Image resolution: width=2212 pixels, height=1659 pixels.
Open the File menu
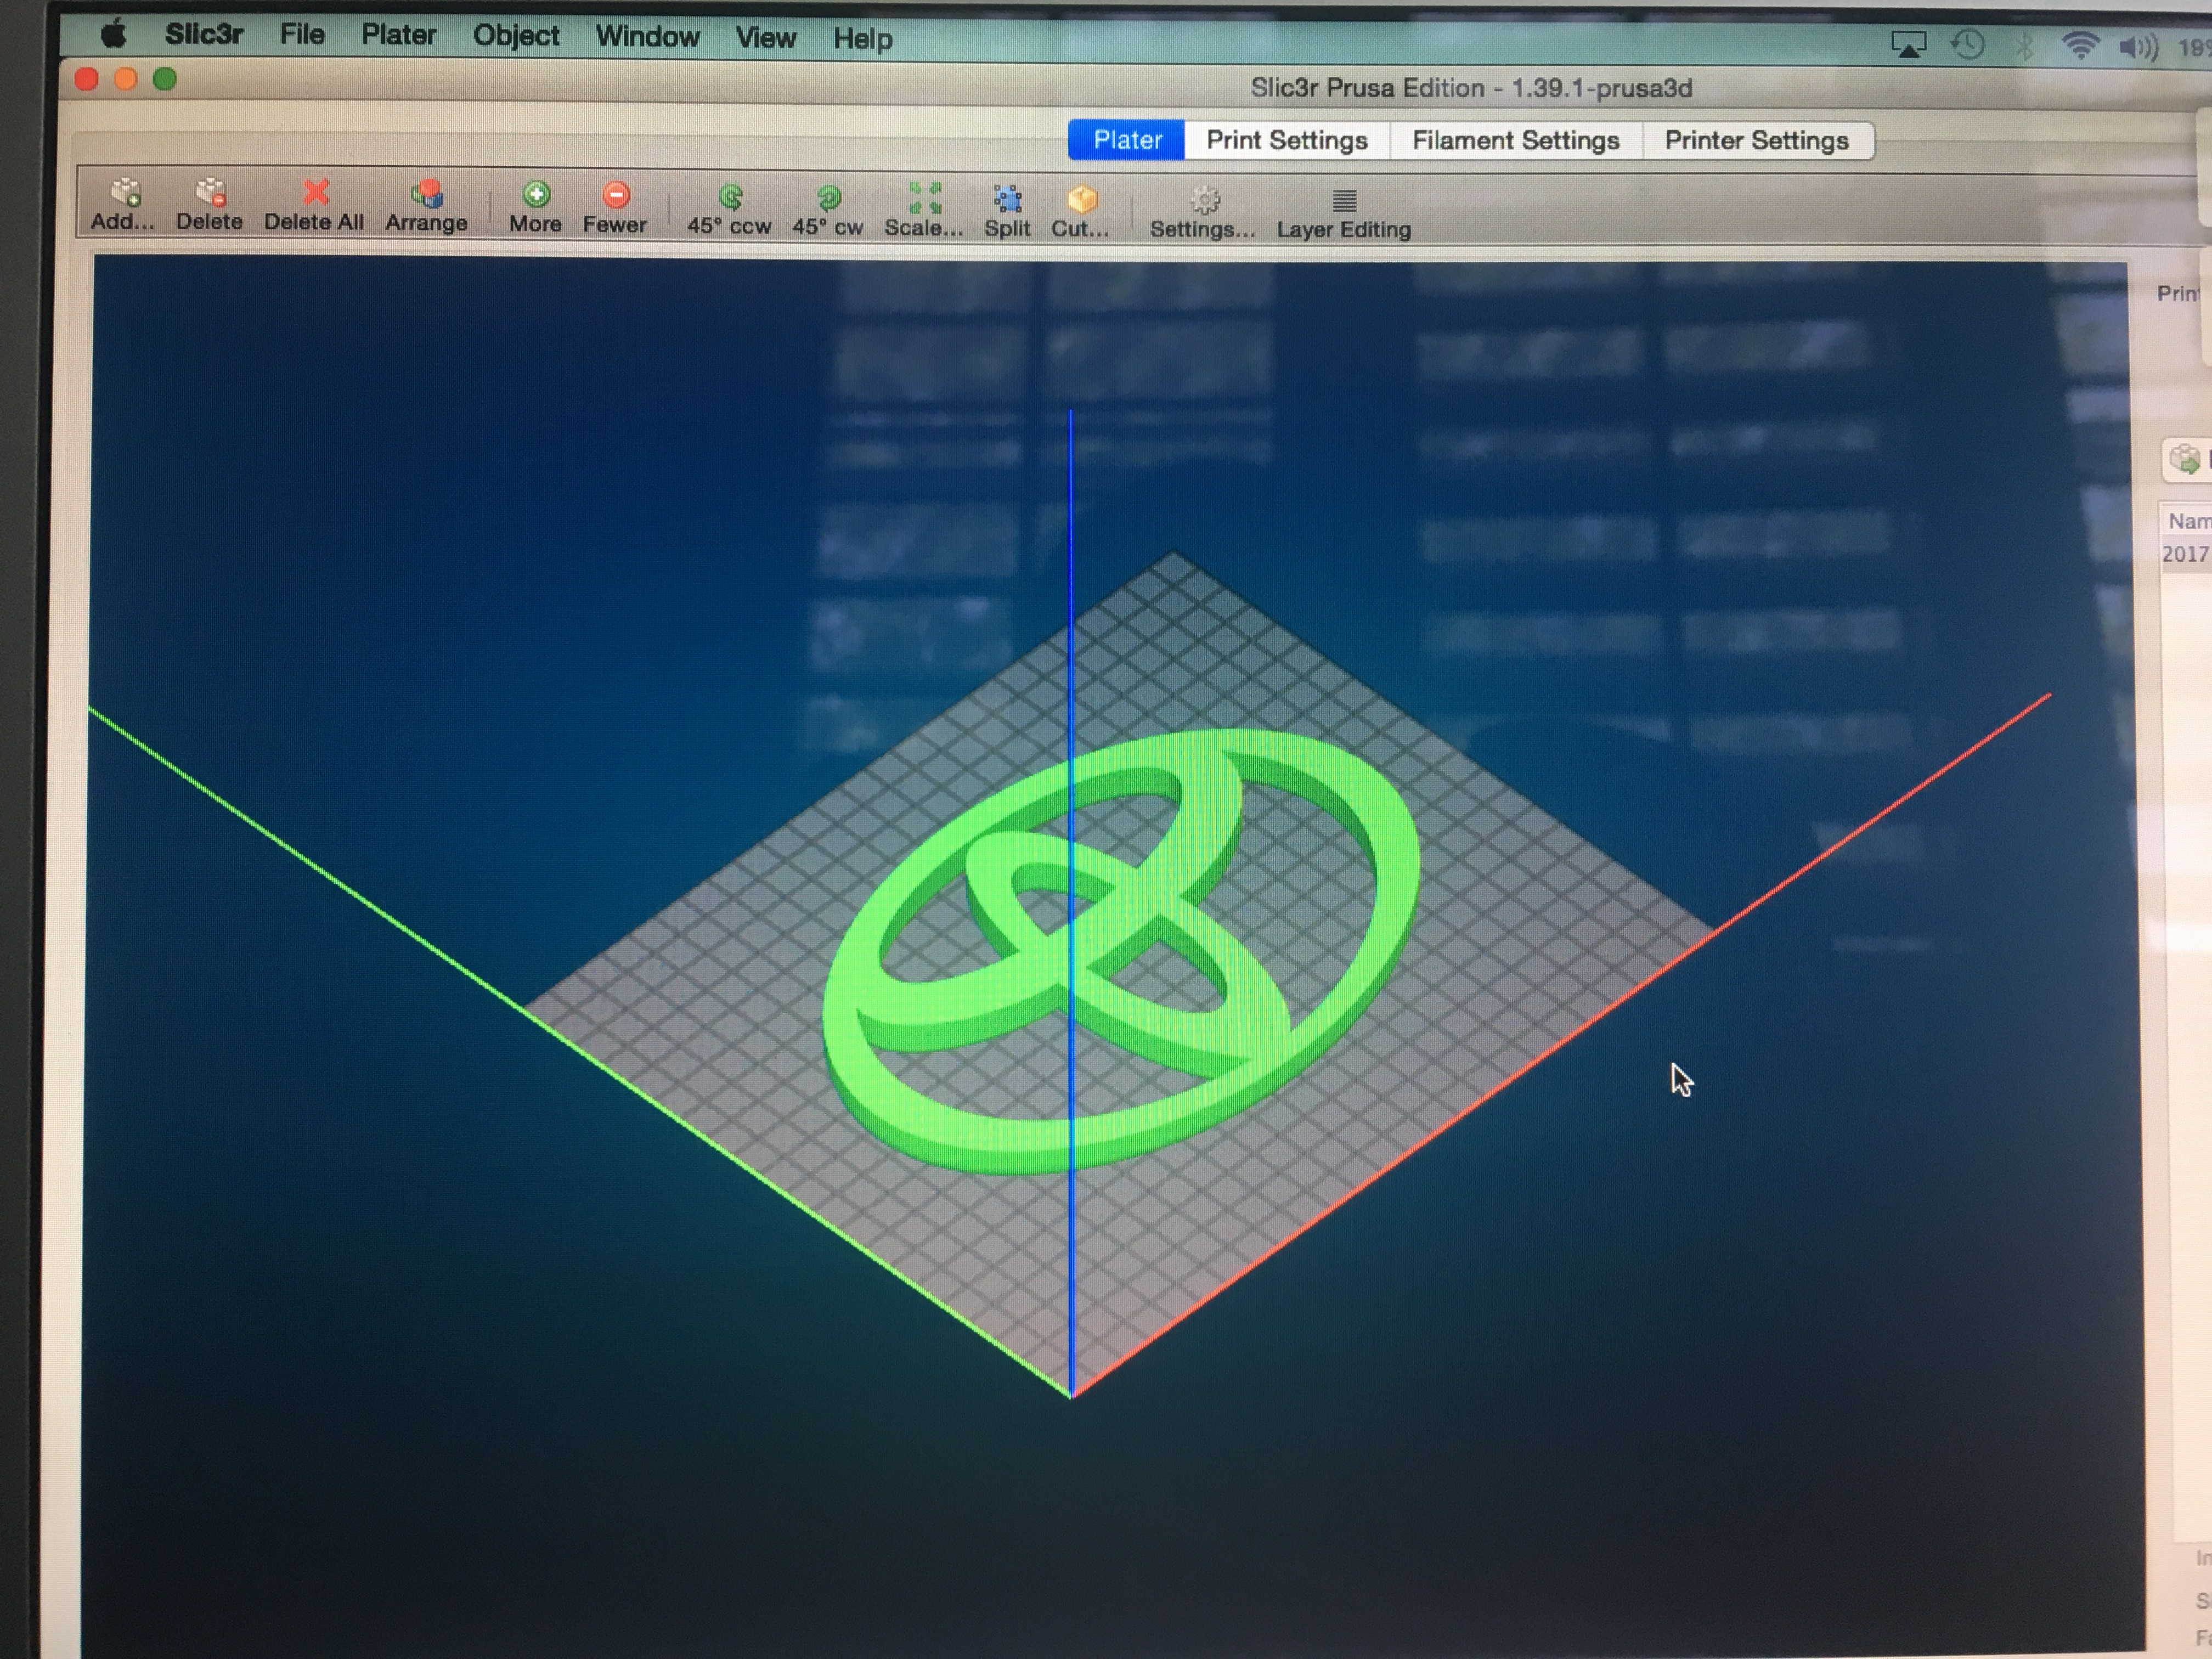coord(302,34)
